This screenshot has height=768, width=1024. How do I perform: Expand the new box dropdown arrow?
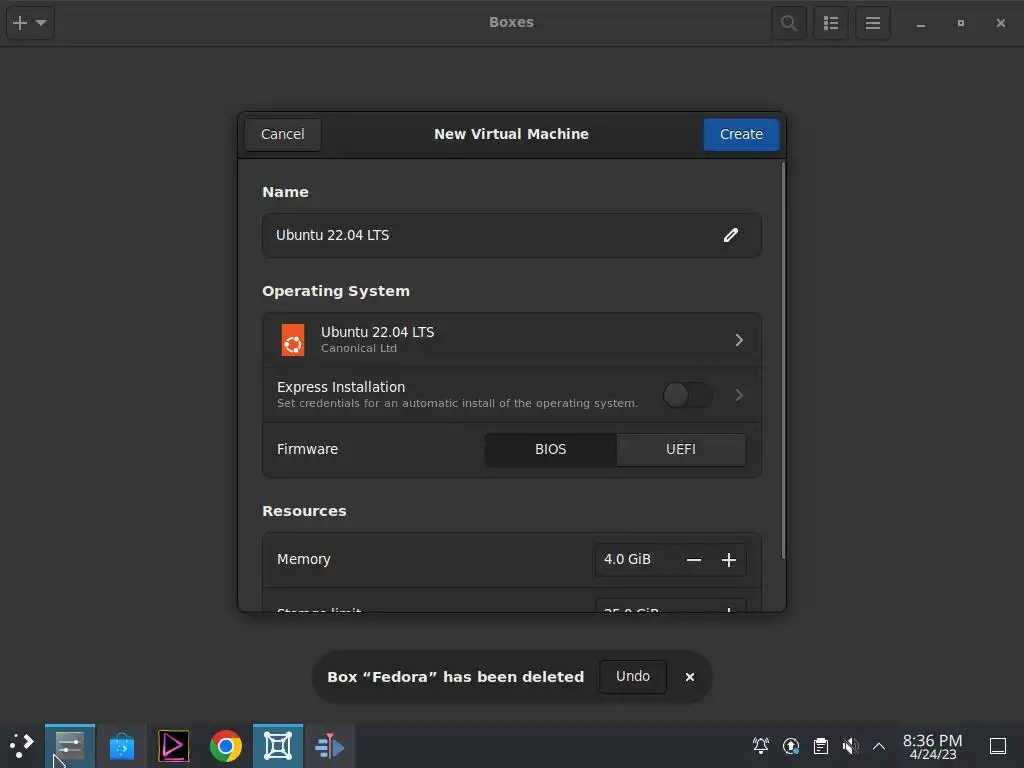click(x=41, y=23)
